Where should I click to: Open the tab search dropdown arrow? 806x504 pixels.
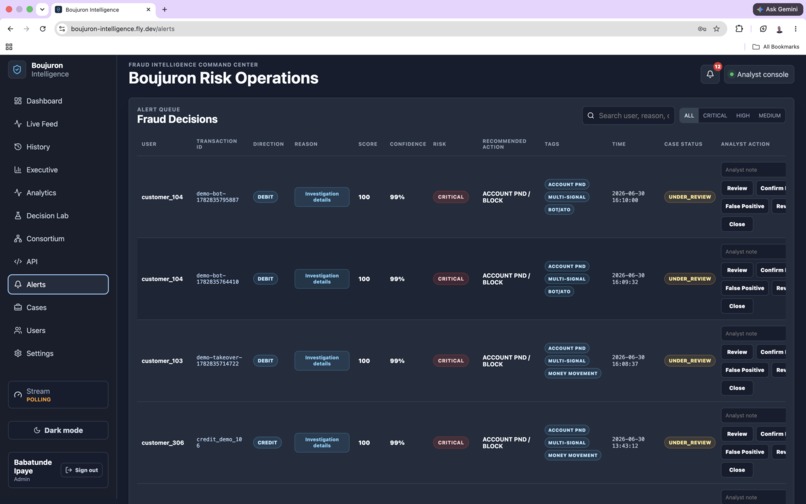tap(42, 9)
